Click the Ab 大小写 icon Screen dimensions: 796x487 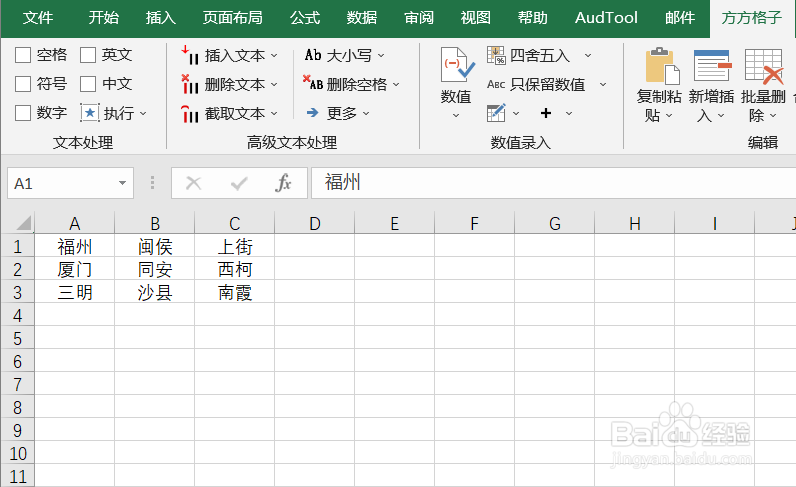(x=313, y=55)
